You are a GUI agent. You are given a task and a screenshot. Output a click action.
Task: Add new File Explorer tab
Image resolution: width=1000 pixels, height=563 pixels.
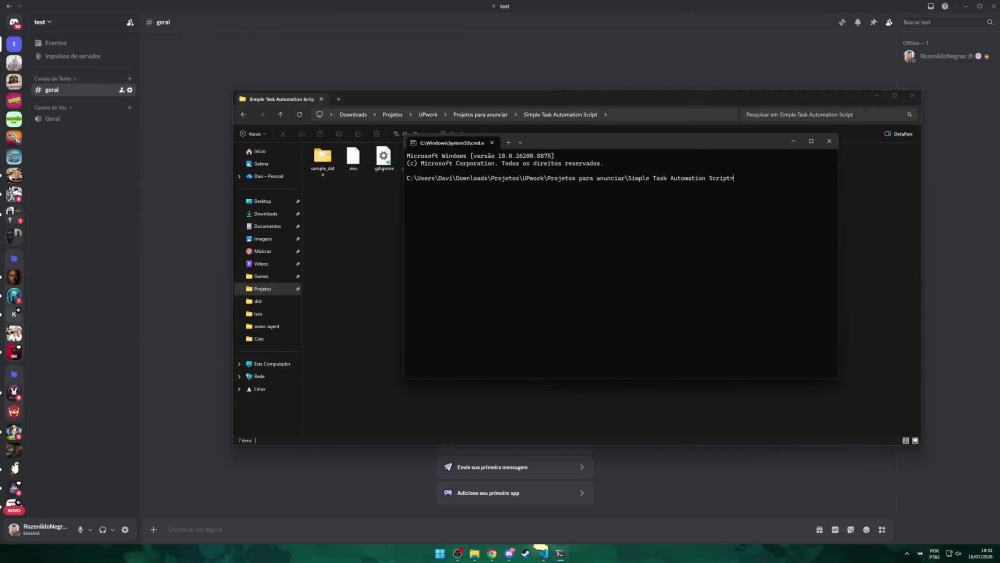338,99
